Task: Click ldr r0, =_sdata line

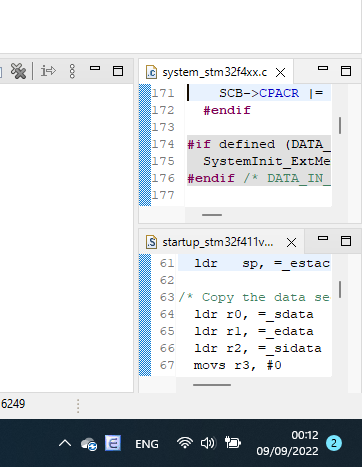Action: click(x=254, y=314)
